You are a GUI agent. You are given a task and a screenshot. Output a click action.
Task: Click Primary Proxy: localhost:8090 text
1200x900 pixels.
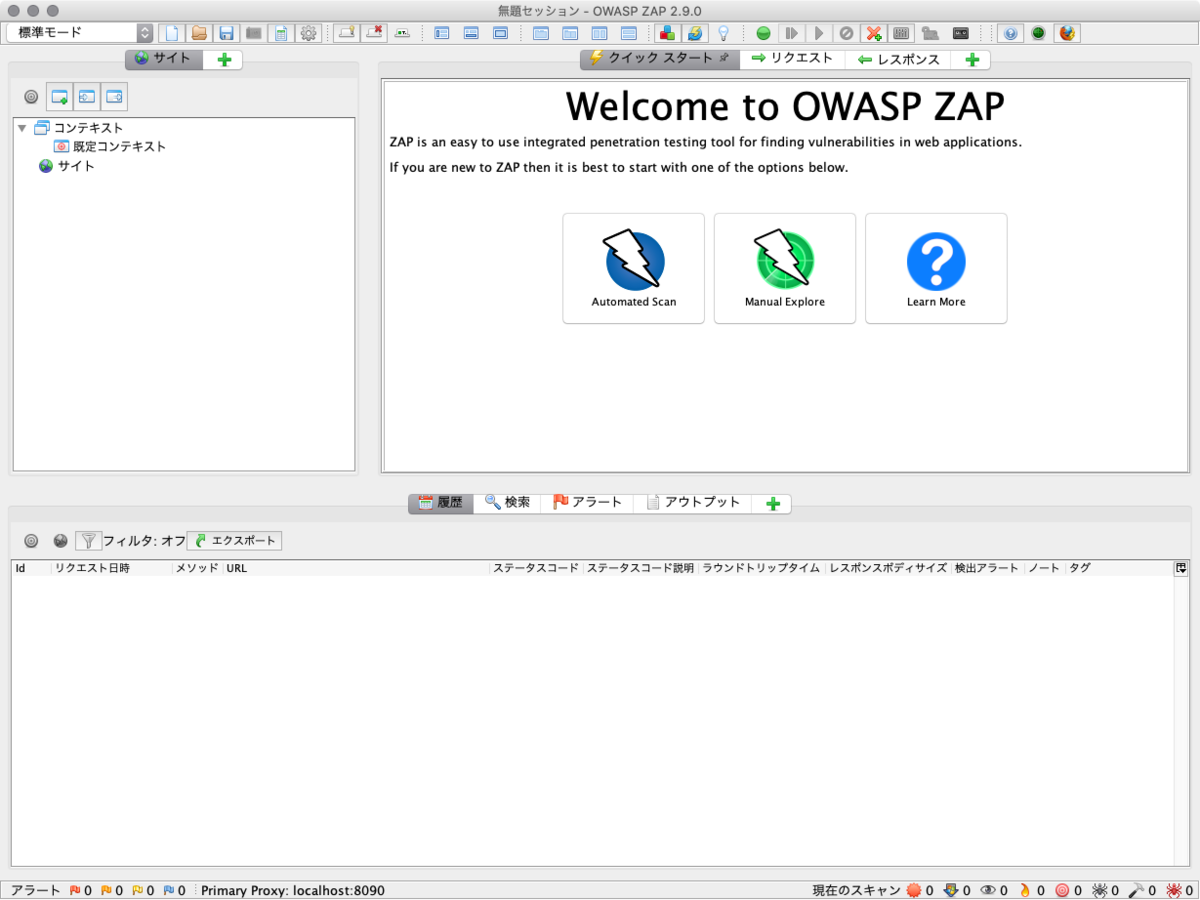293,890
